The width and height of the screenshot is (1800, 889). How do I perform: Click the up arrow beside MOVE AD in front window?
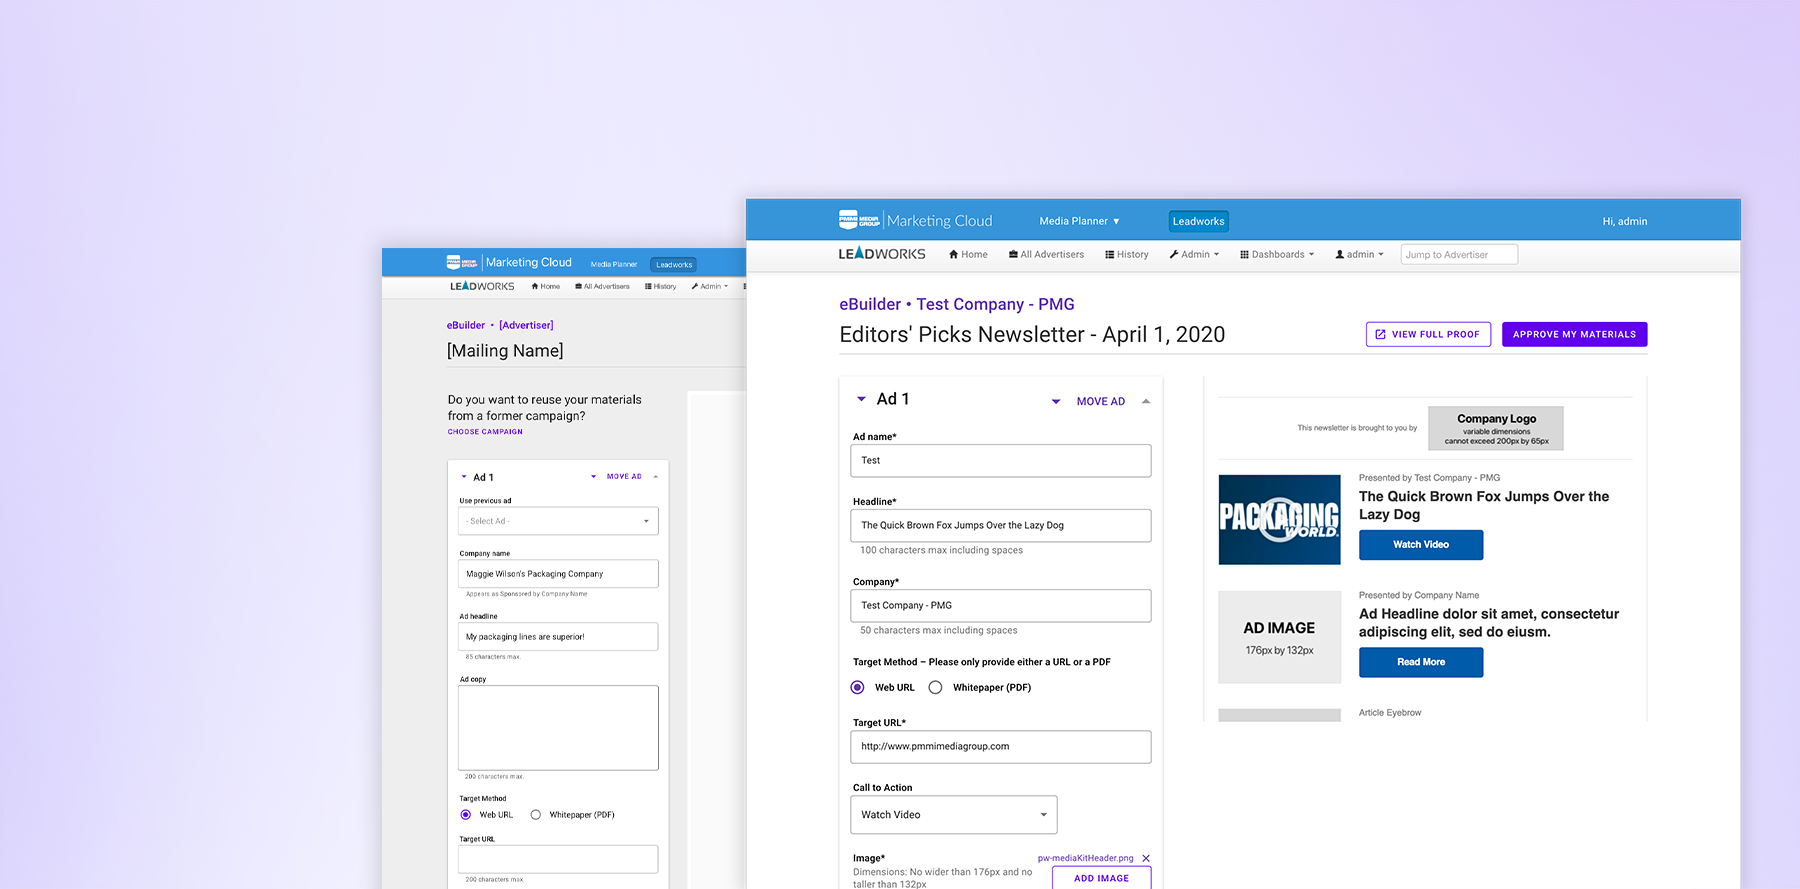pyautogui.click(x=1146, y=401)
